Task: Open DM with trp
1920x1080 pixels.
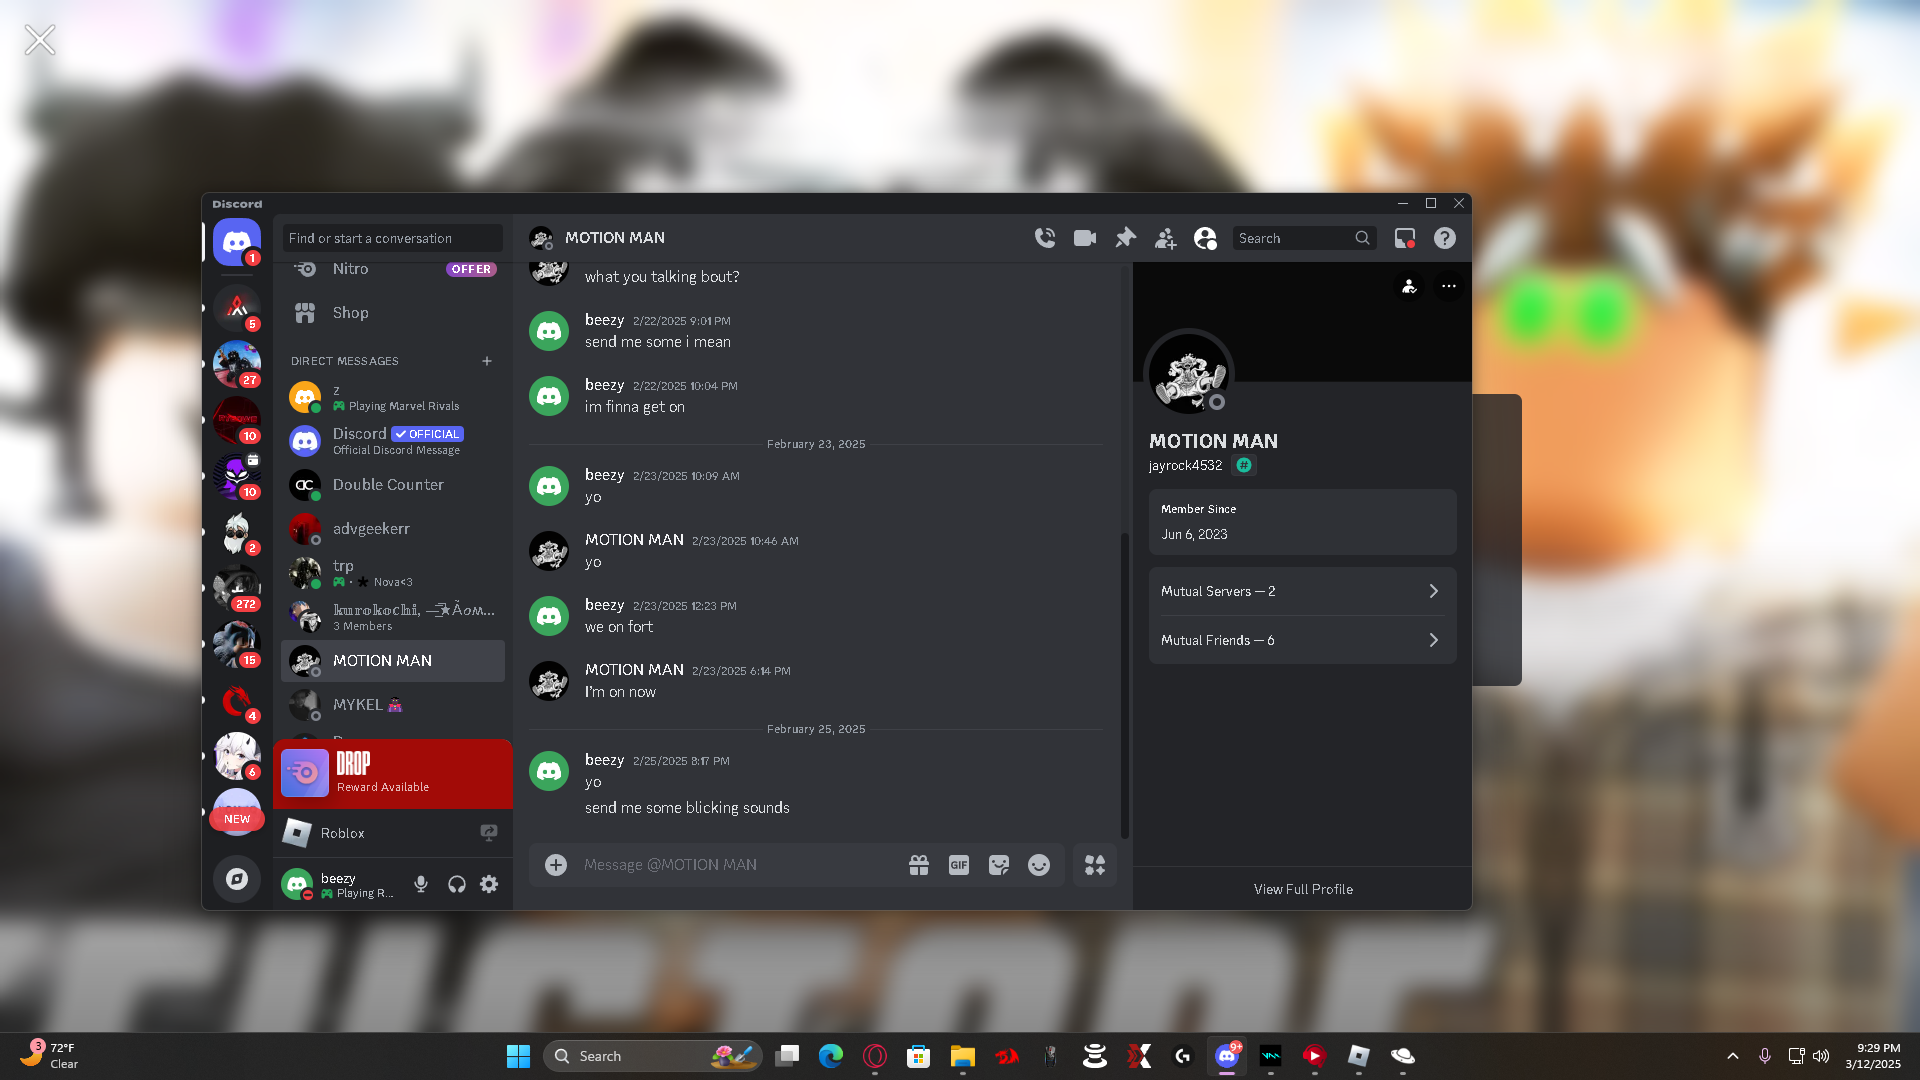Action: click(393, 573)
